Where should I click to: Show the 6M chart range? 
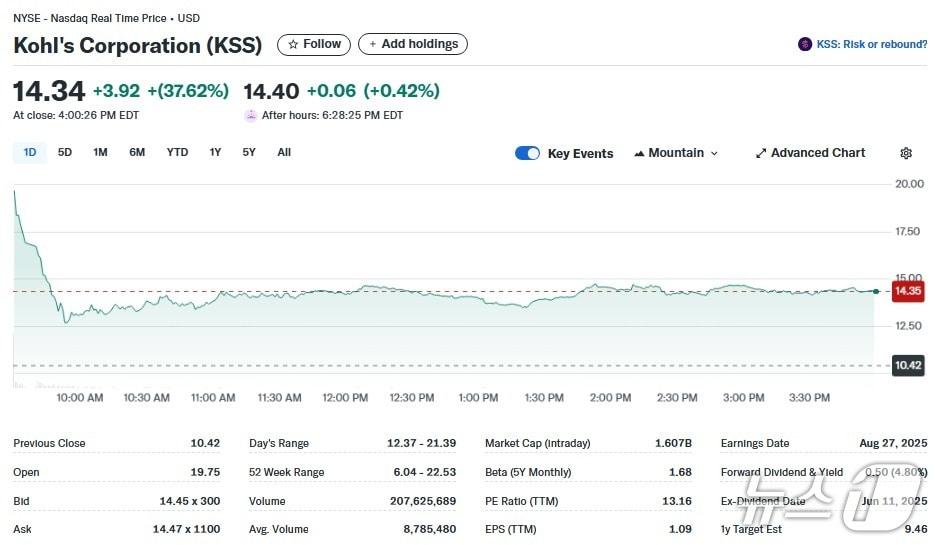(137, 152)
